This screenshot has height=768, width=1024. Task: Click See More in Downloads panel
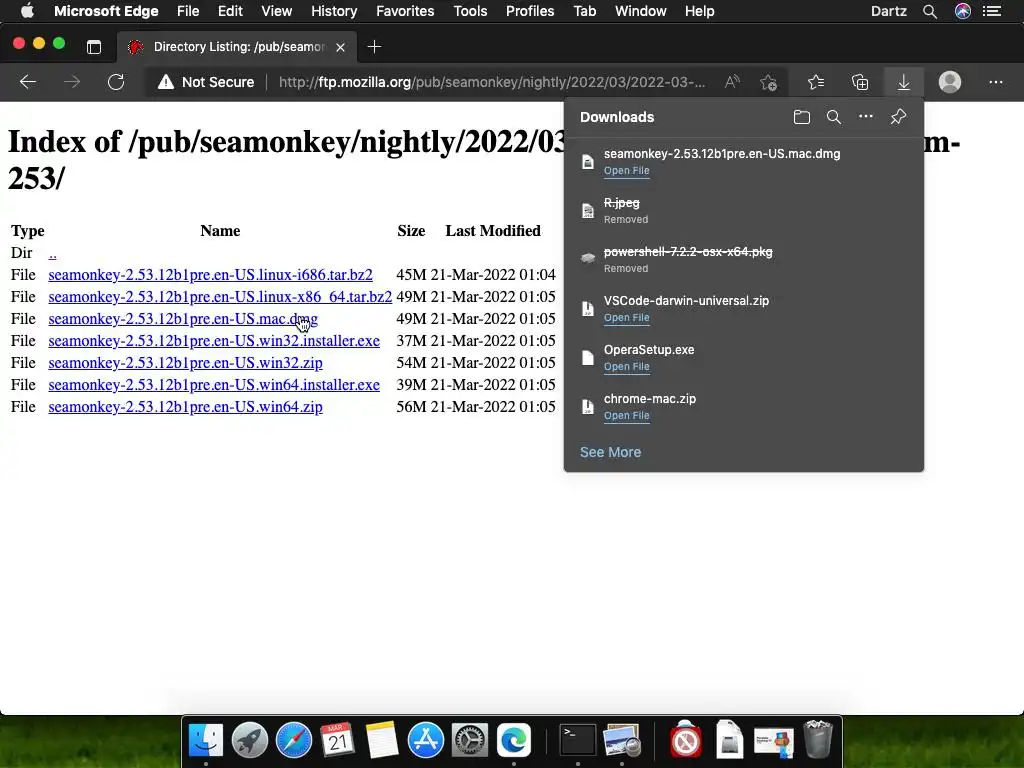(610, 452)
